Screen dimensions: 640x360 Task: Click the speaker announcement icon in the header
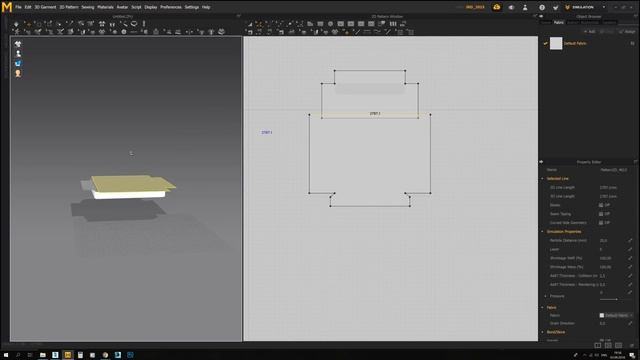(x=511, y=7)
